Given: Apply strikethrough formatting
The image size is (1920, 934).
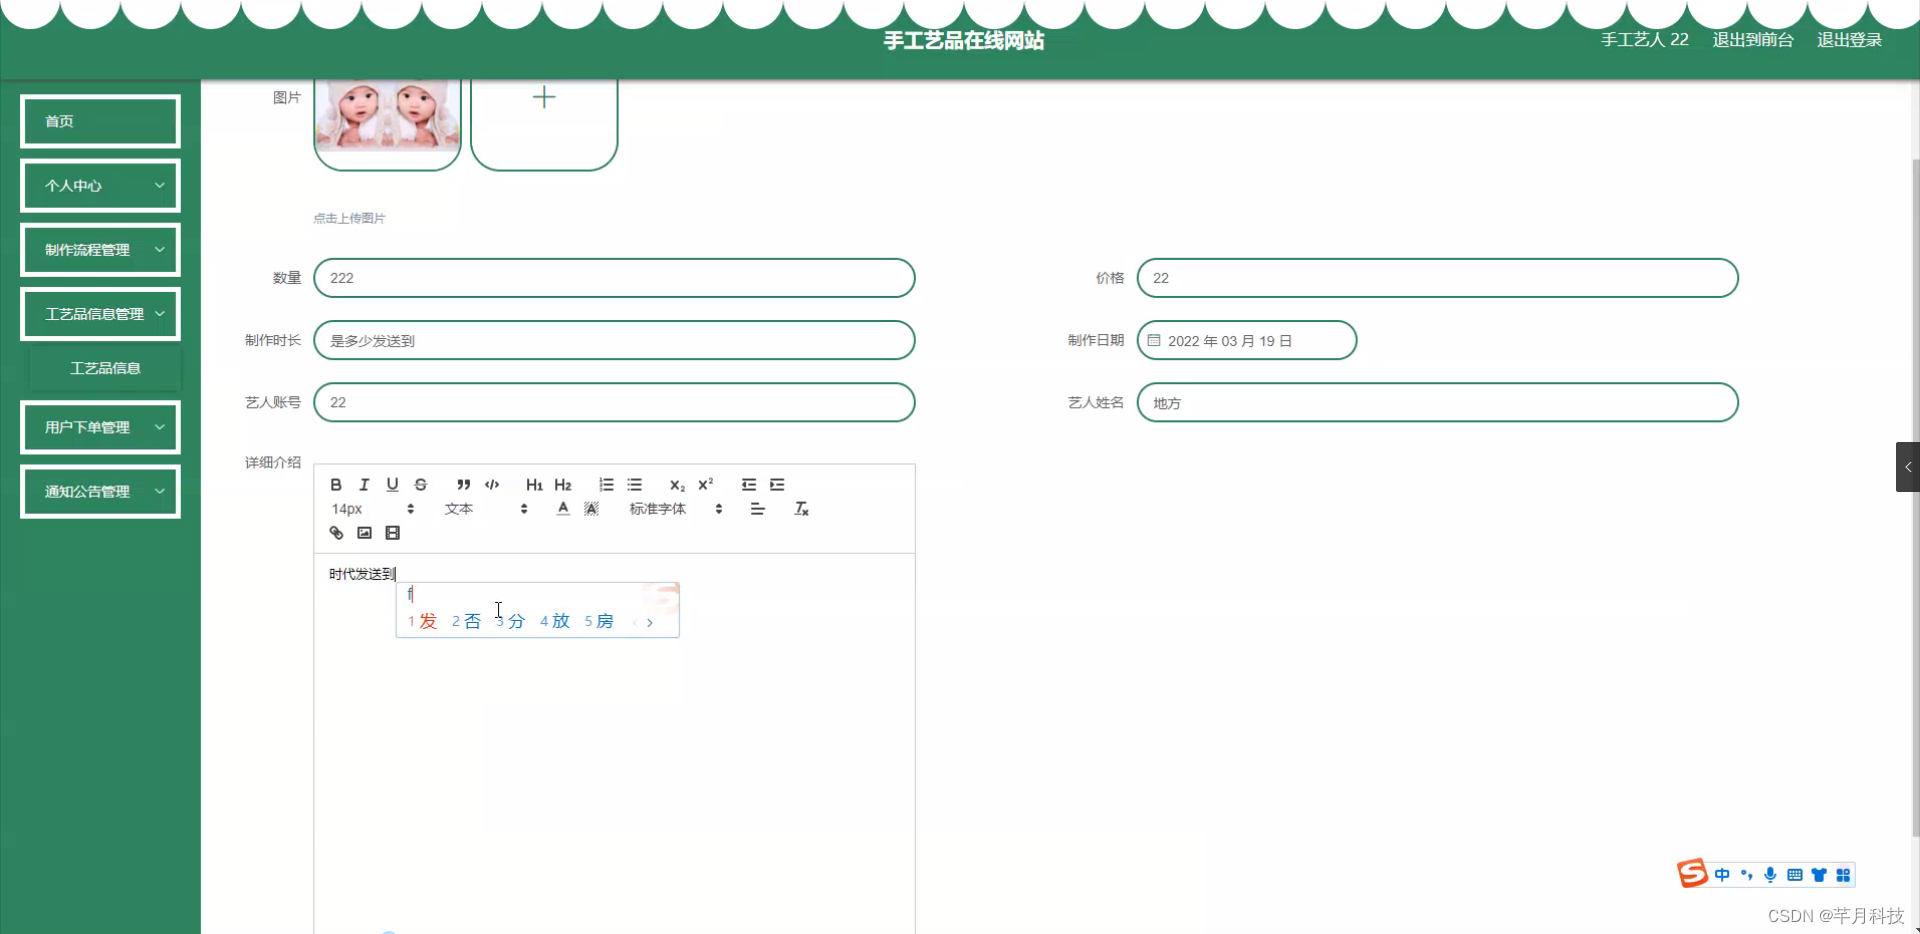Looking at the screenshot, I should click(x=420, y=485).
